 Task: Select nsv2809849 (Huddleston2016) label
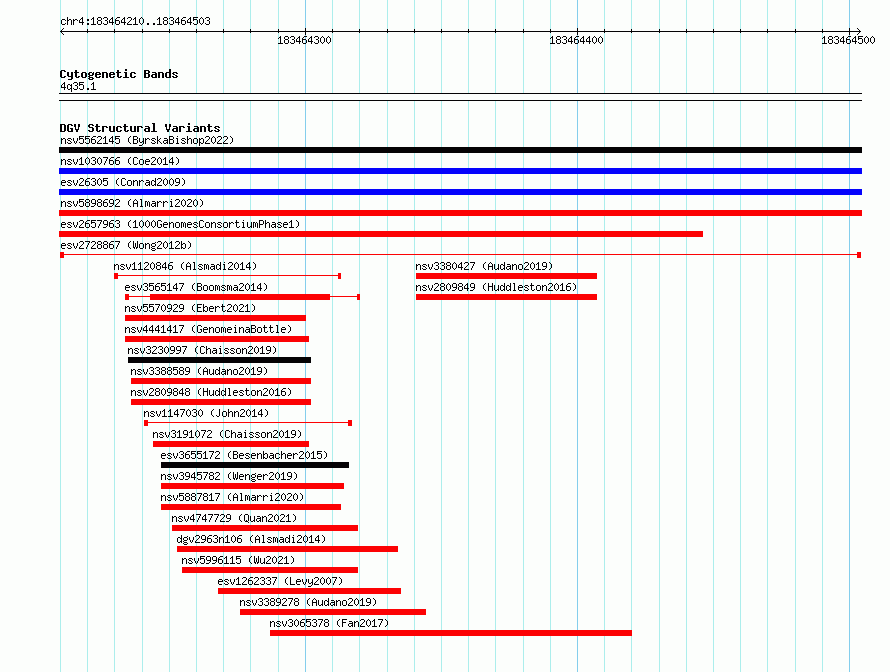point(496,287)
